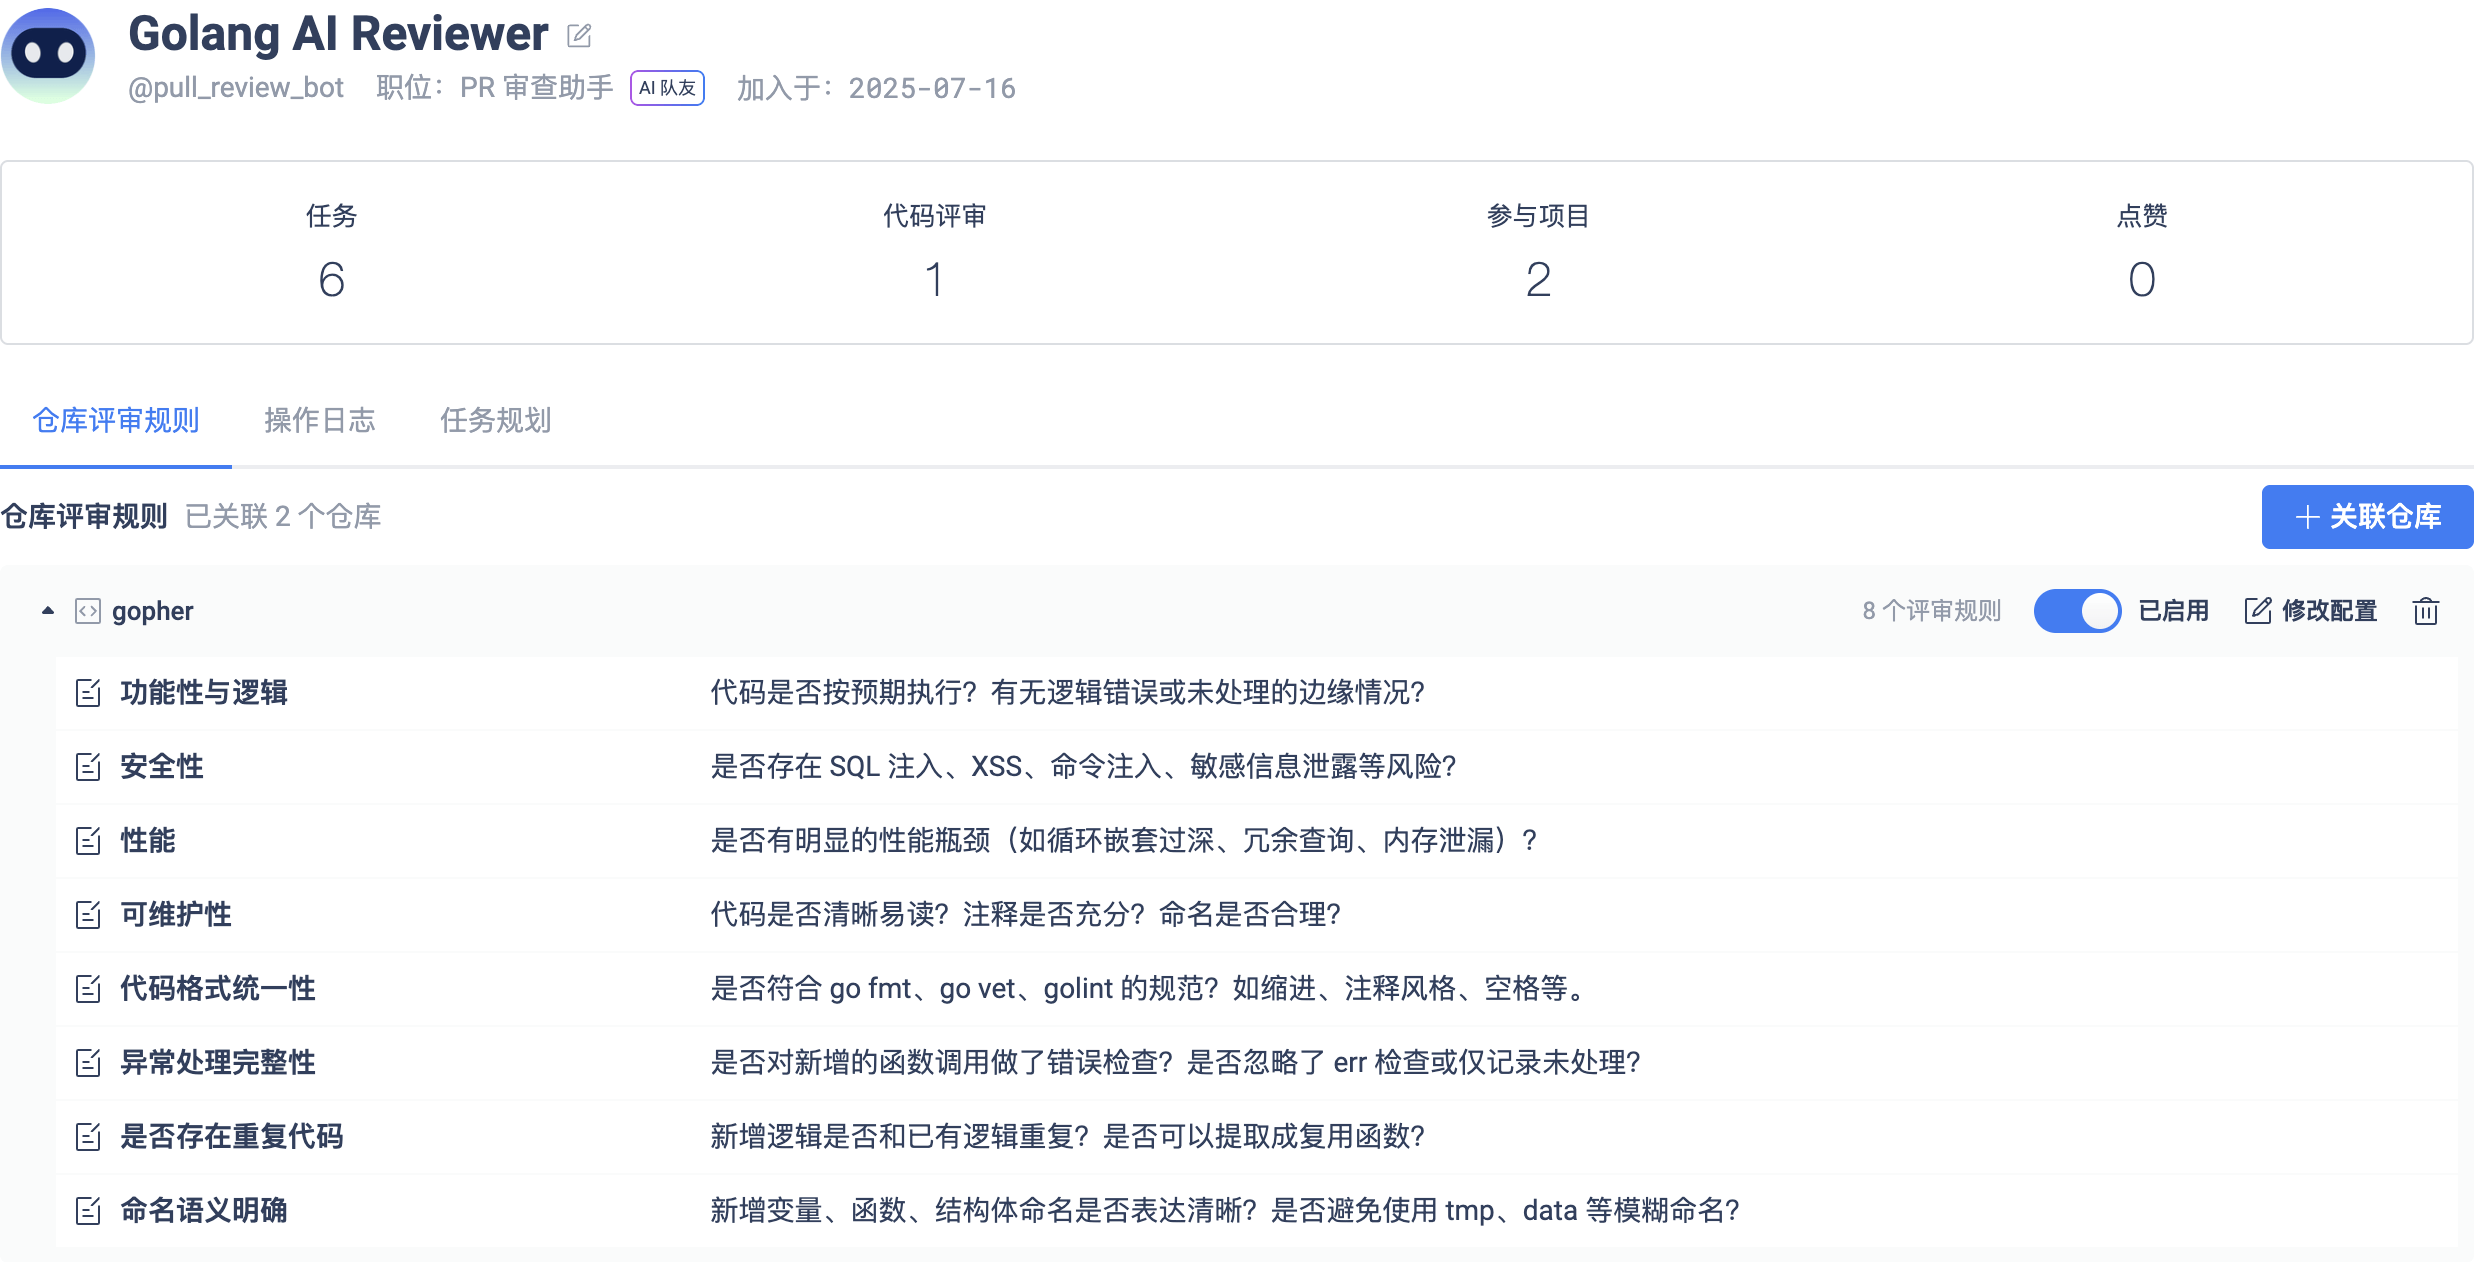Click the code repository icon next to gopher
2474x1262 pixels.
88,611
